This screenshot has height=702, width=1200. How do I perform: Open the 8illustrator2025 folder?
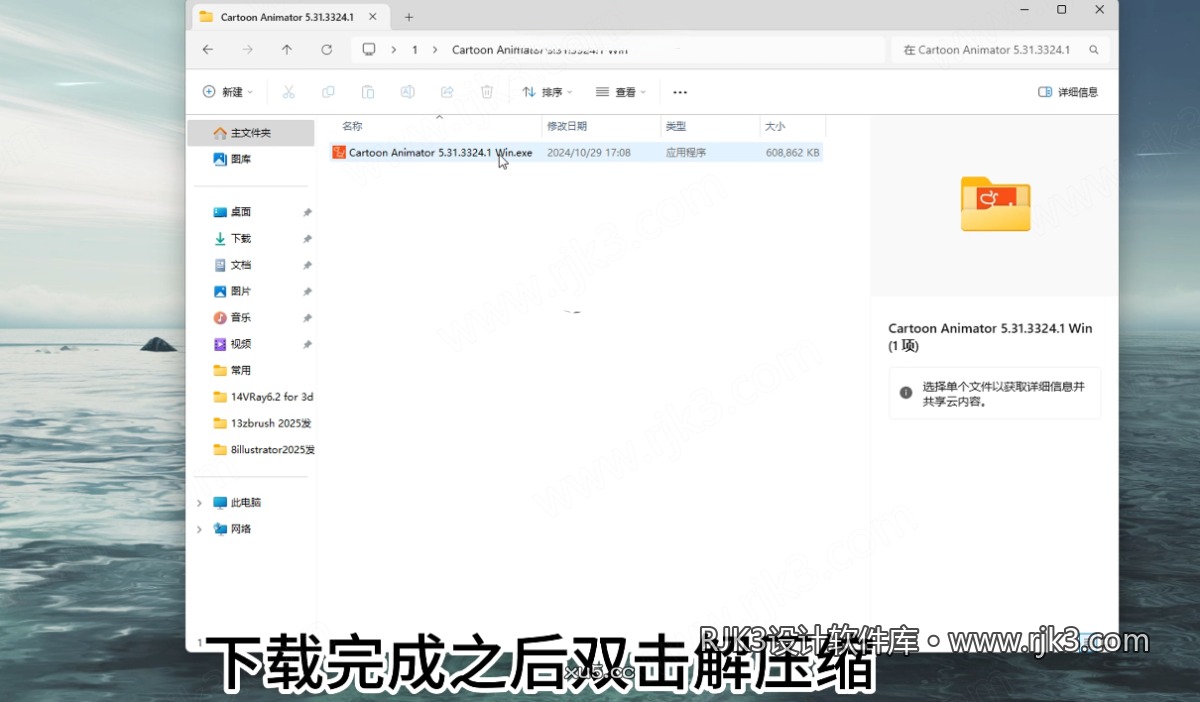pyautogui.click(x=263, y=450)
